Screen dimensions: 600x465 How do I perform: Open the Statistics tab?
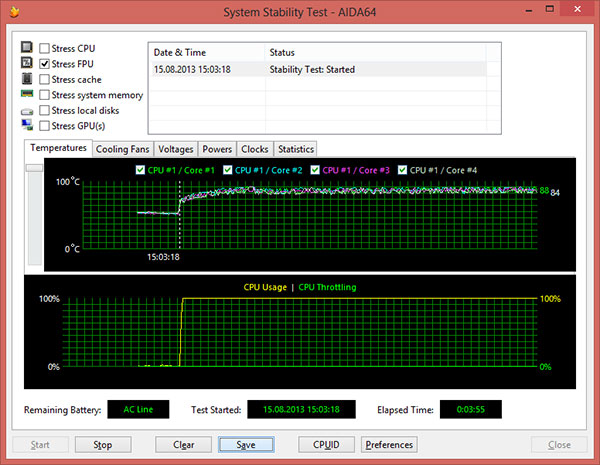[x=296, y=149]
